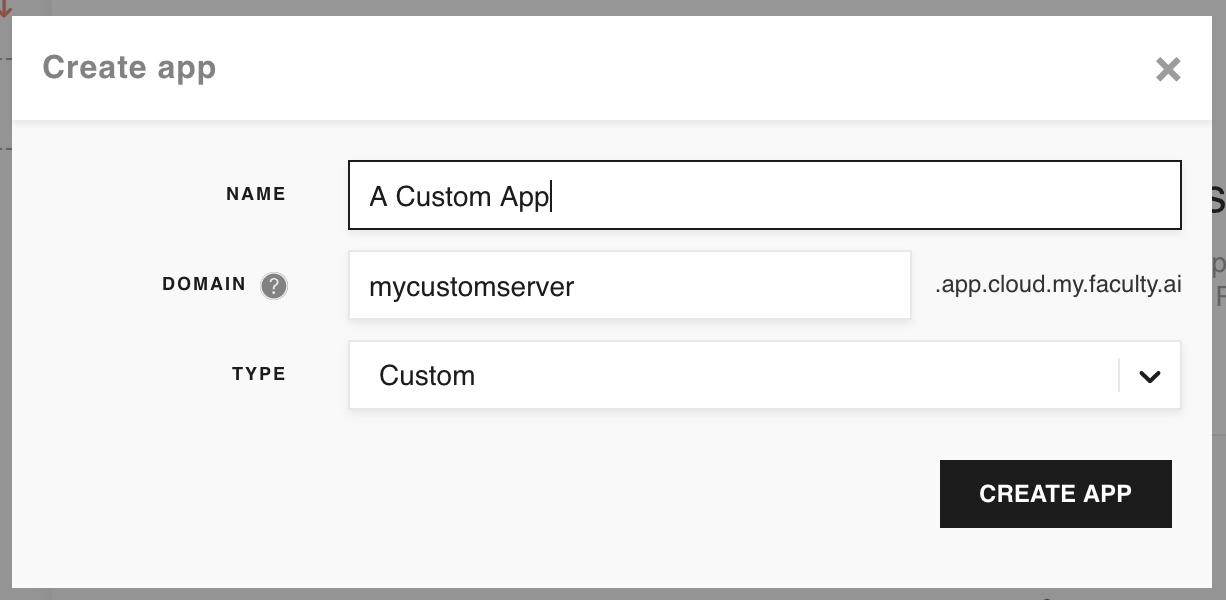Click inside the NAME input field
Viewport: 1226px width, 600px height.
pyautogui.click(x=765, y=195)
